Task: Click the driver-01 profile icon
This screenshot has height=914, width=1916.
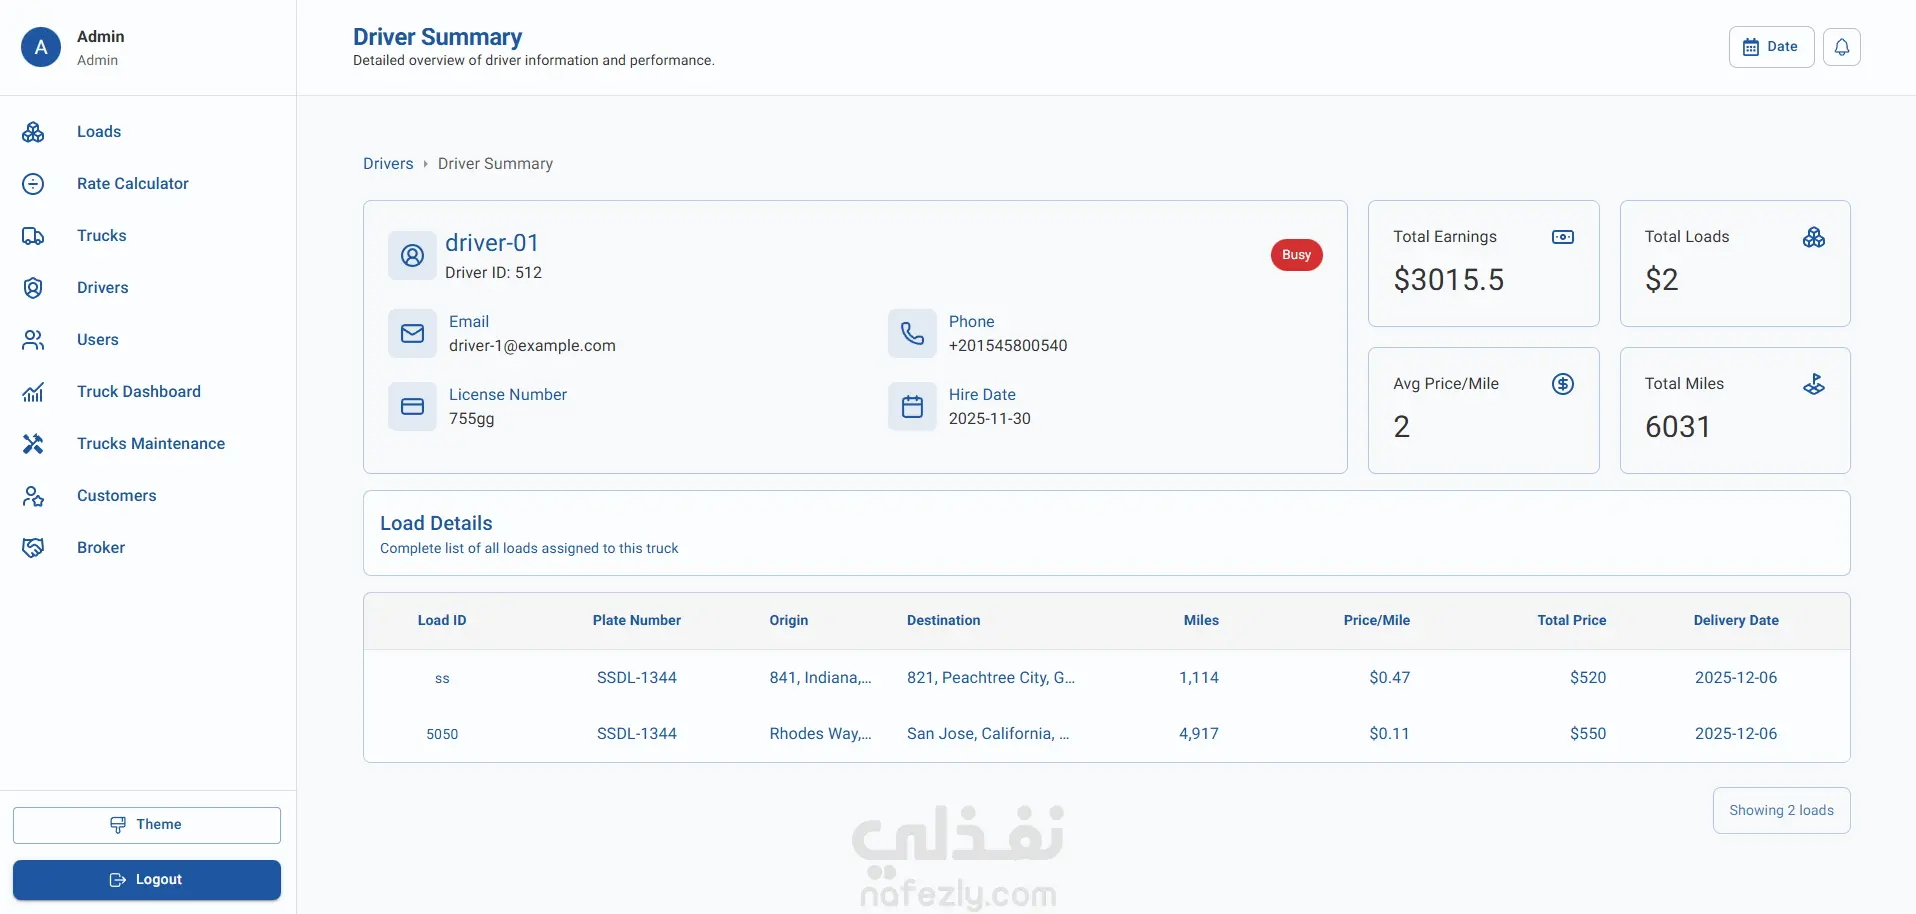Action: (x=412, y=256)
